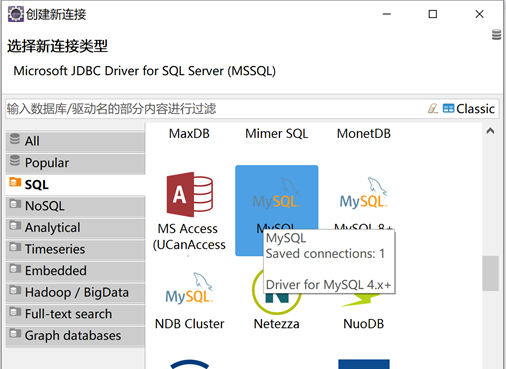The height and width of the screenshot is (369, 506).
Task: Choose the MaxDB driver entry
Action: click(189, 134)
